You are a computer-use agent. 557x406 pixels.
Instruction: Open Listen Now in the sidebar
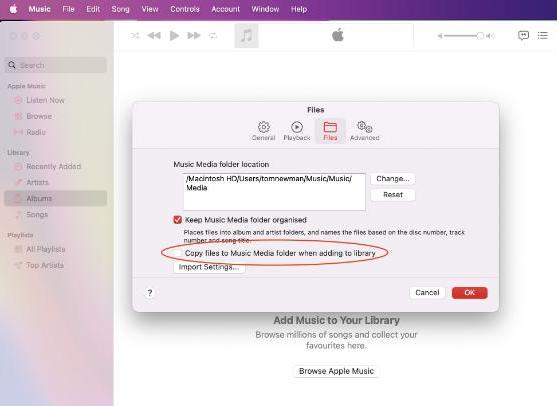tap(56, 101)
